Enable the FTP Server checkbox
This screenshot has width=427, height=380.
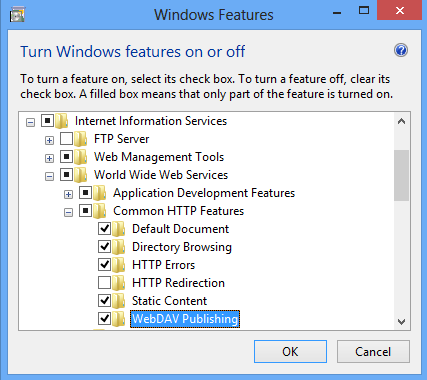(66, 138)
